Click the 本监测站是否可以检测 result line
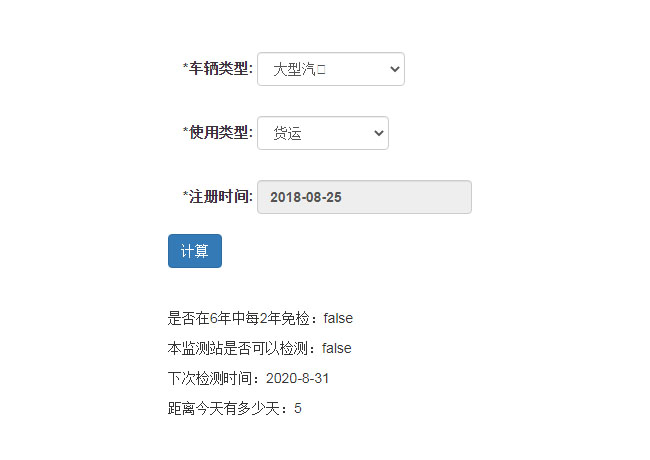Screen dimensions: 650x460 (x=244, y=348)
